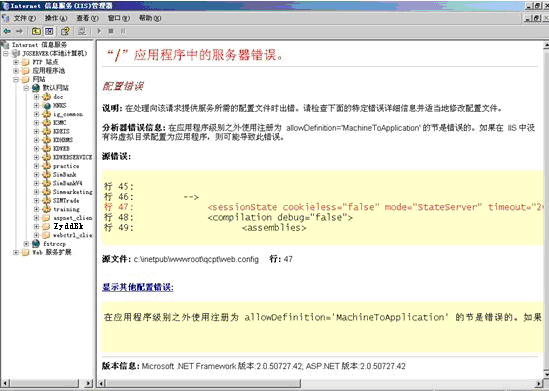Expand the fstrocp website node
Image resolution: width=549 pixels, height=391 pixels.
click(x=26, y=244)
